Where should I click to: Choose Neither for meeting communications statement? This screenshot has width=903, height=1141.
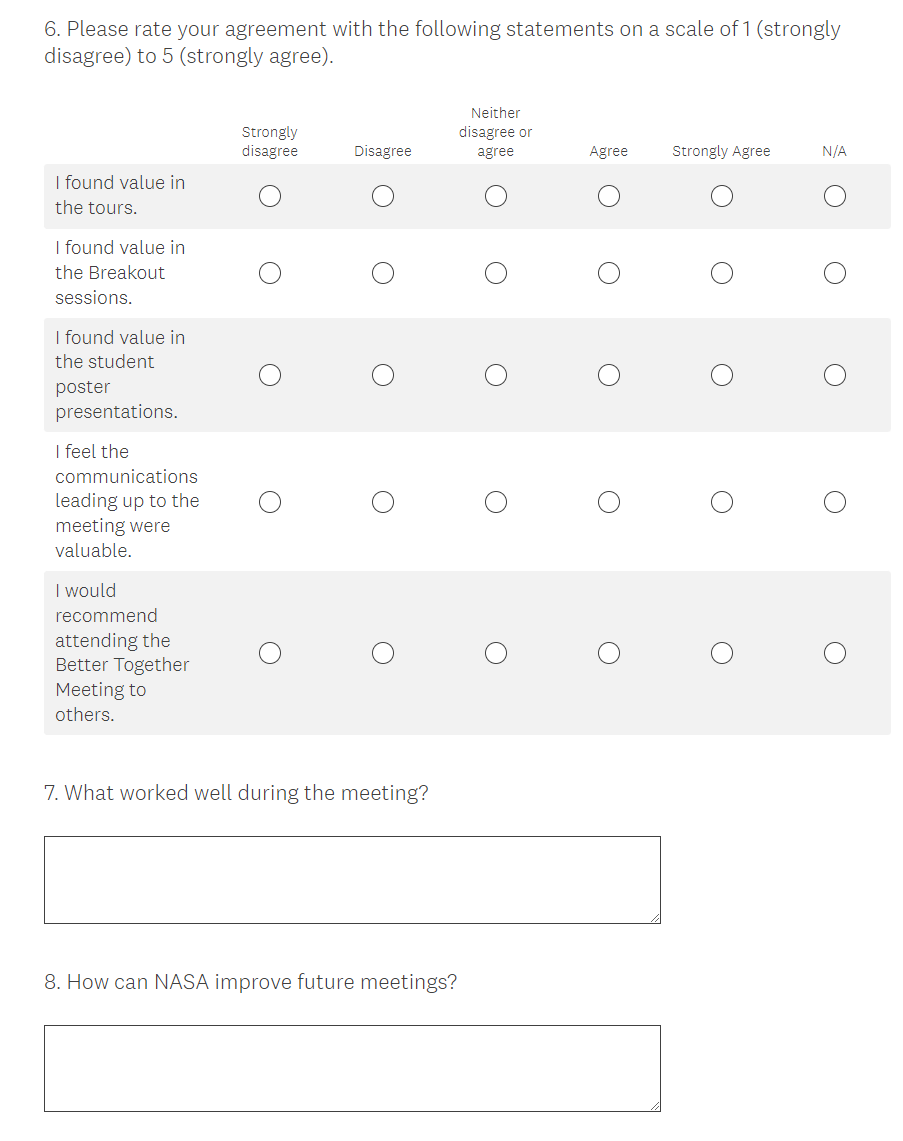(495, 502)
